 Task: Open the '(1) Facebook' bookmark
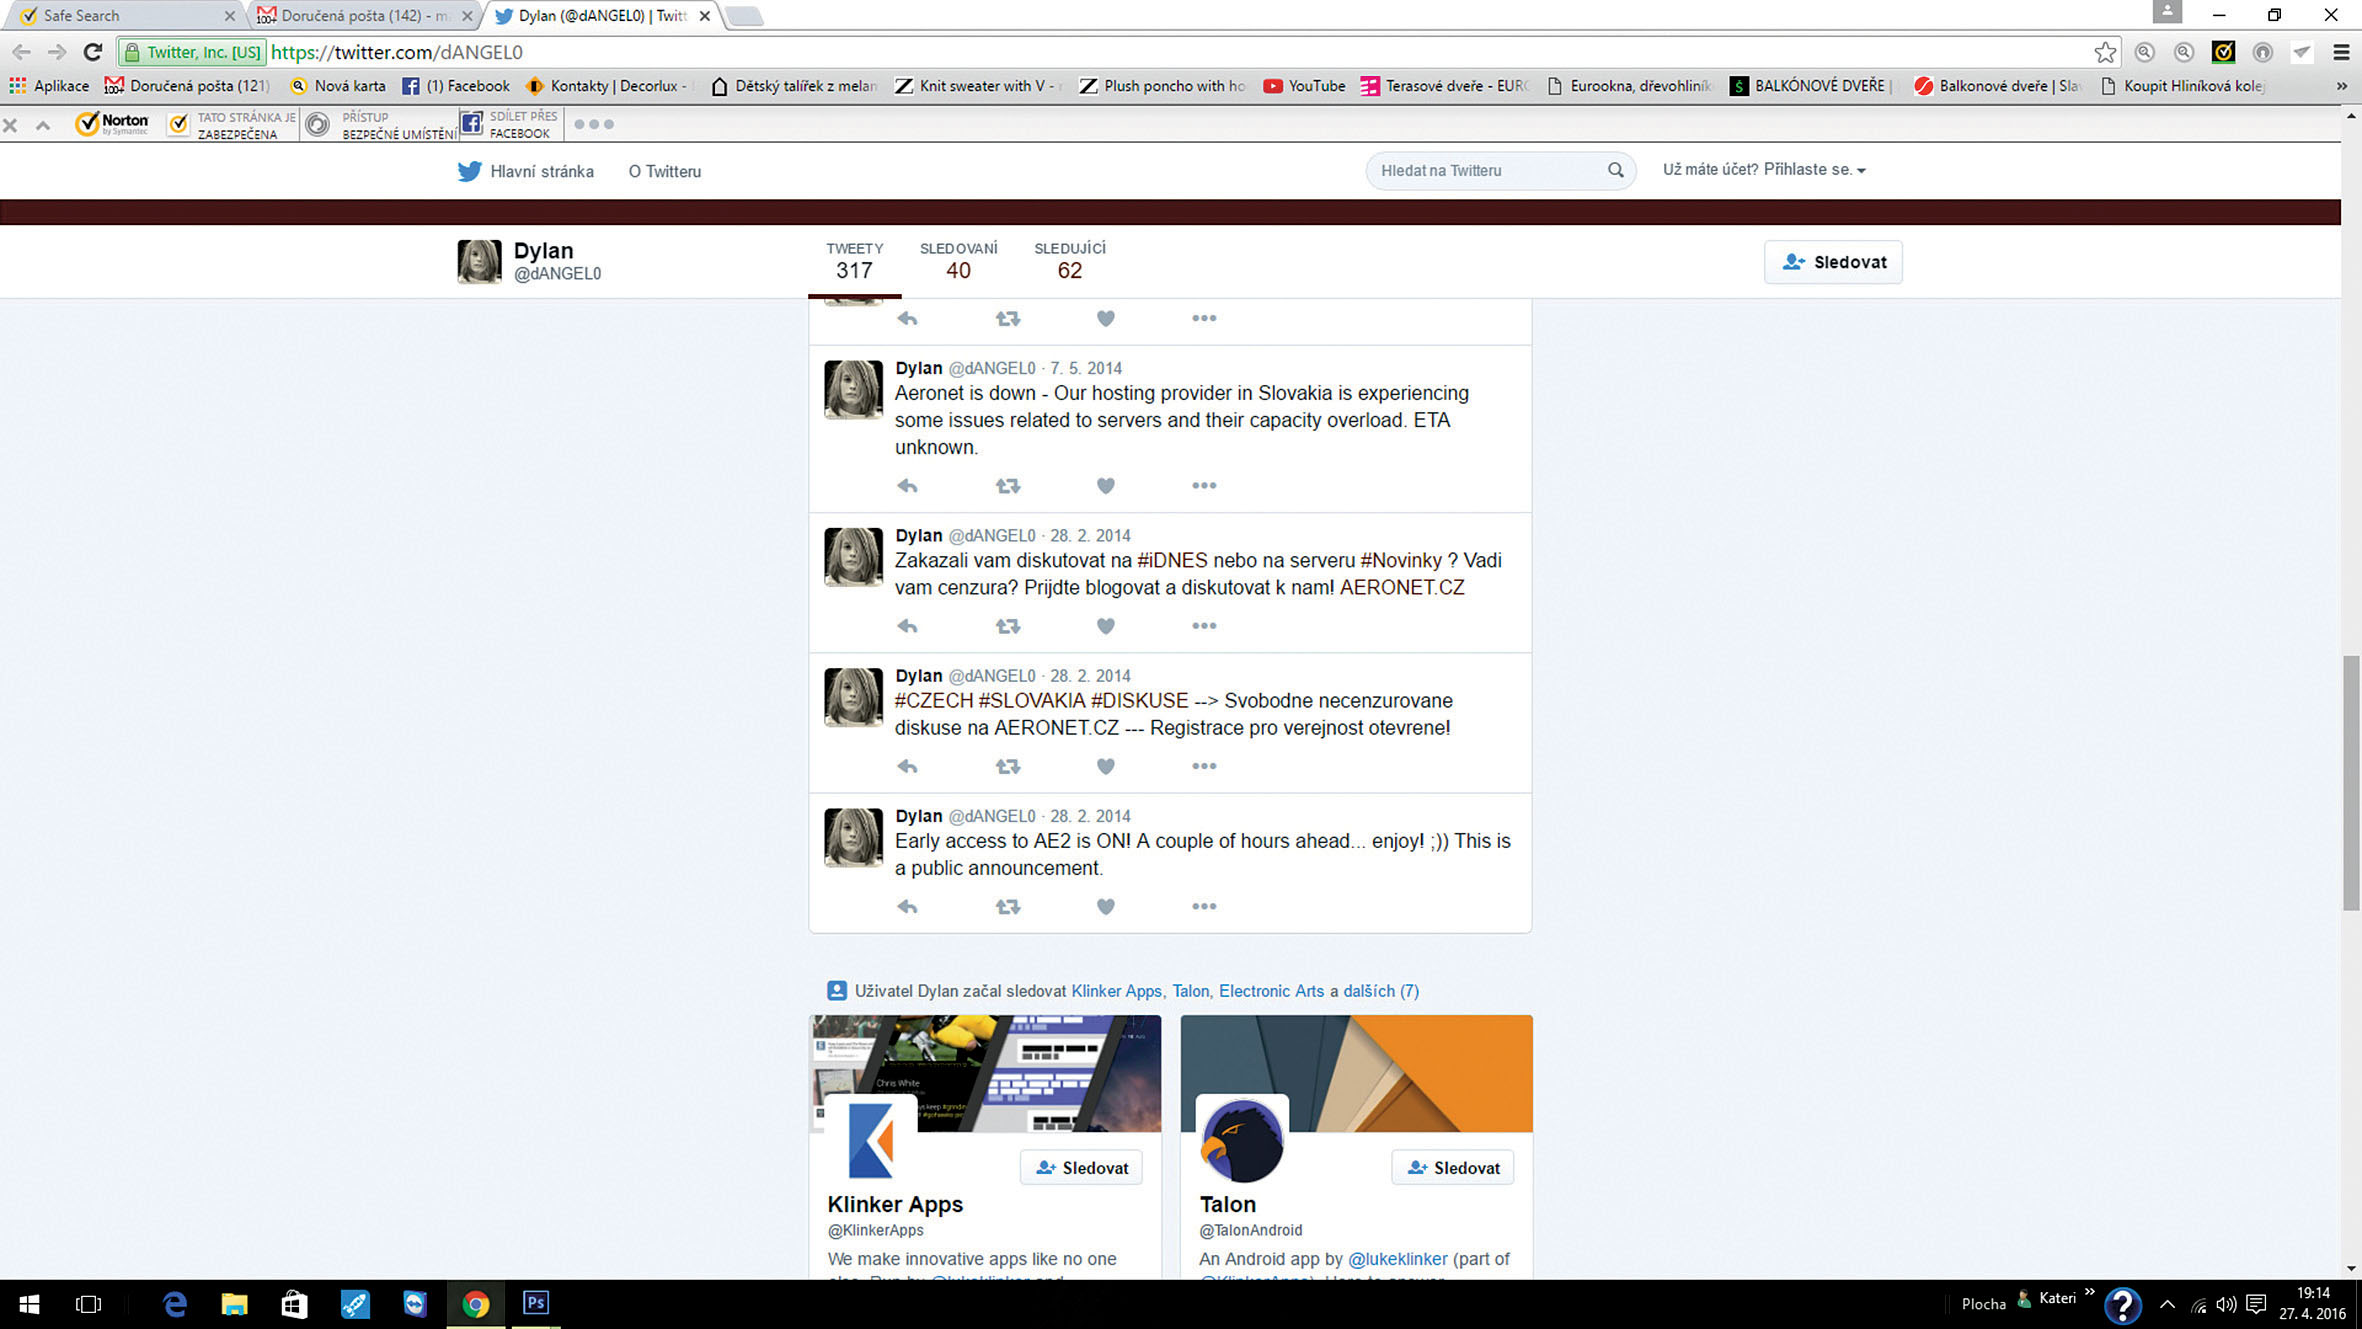[456, 86]
